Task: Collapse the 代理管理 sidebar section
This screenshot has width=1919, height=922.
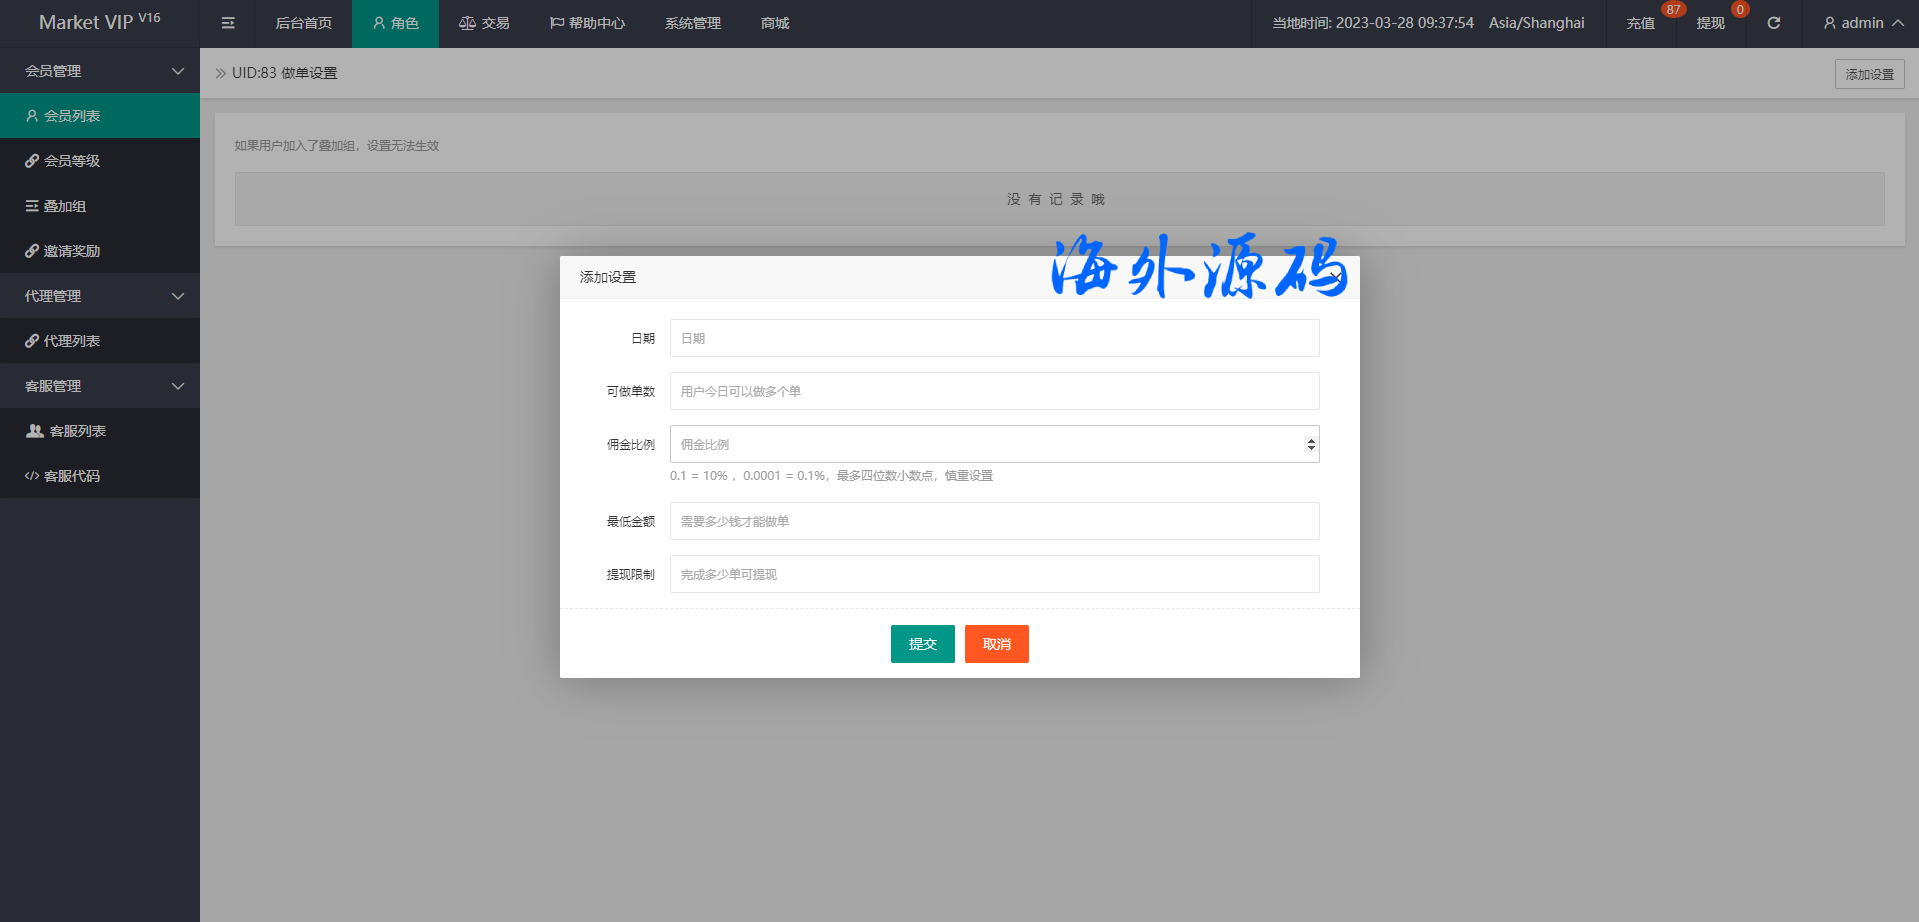Action: pos(100,296)
